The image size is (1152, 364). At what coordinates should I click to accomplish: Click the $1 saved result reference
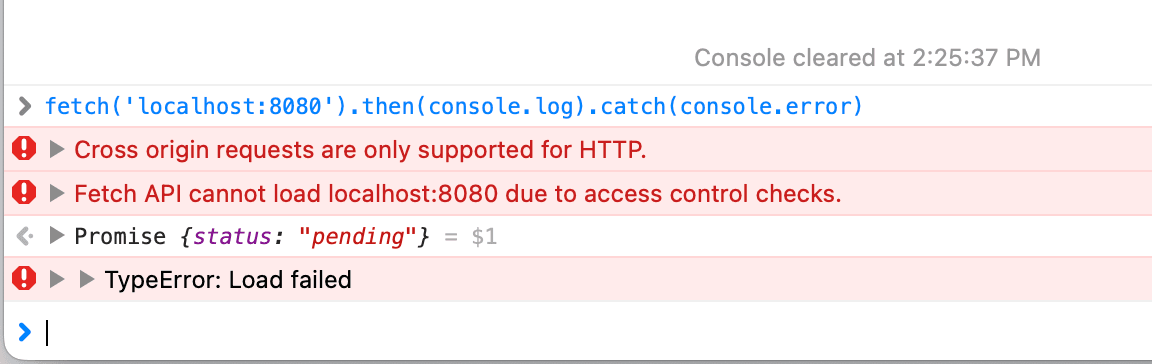pyautogui.click(x=483, y=237)
